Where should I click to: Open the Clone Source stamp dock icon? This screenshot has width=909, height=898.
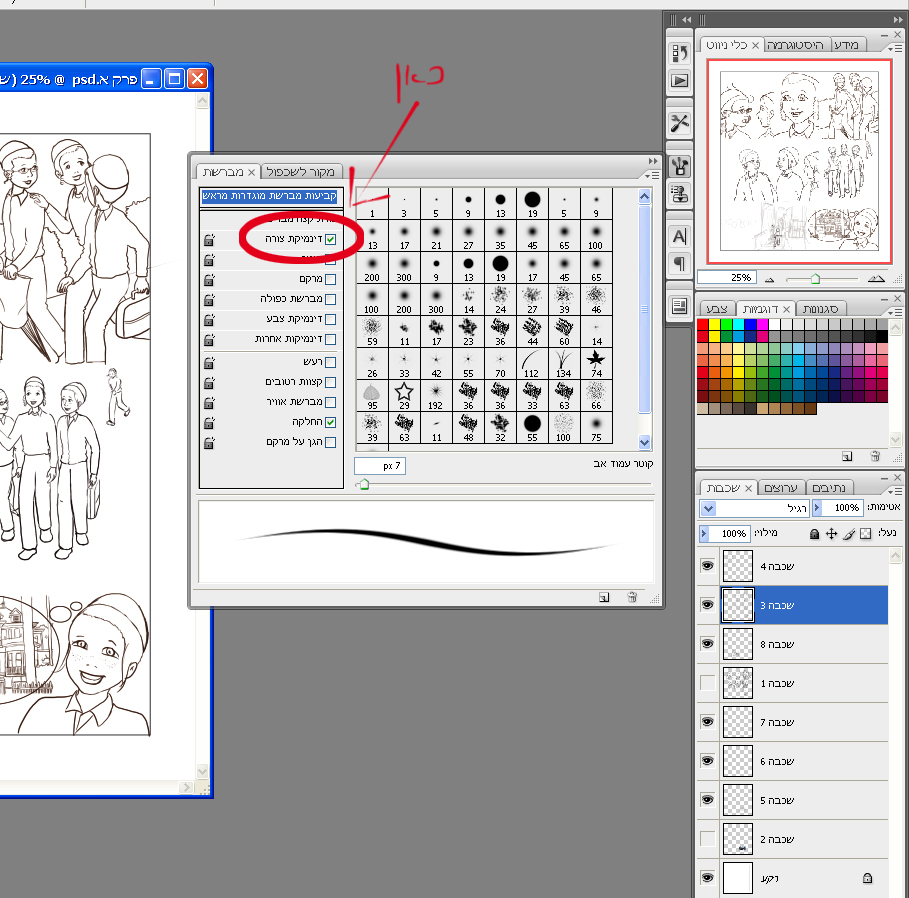click(x=679, y=192)
